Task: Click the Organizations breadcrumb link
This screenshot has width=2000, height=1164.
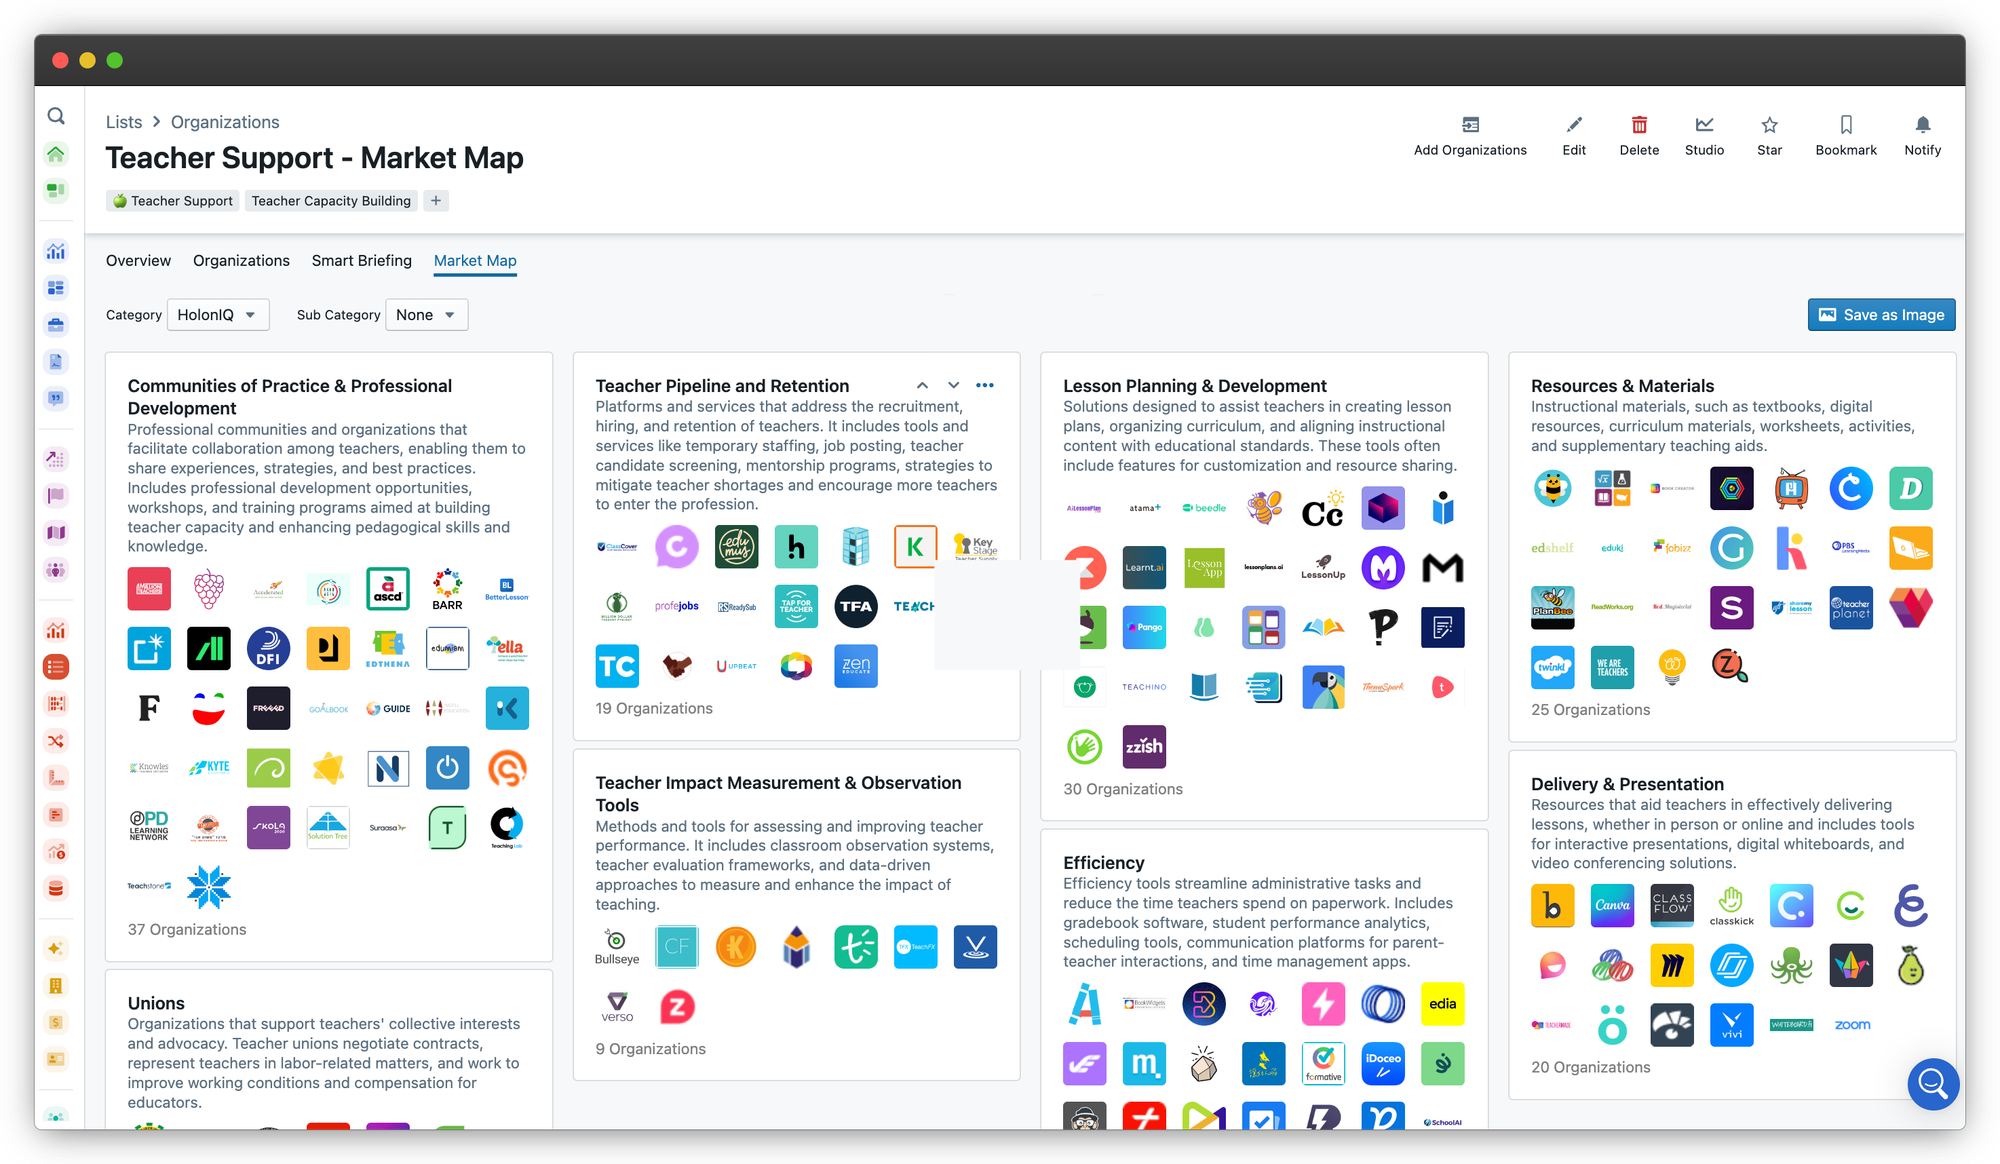Action: coord(225,122)
